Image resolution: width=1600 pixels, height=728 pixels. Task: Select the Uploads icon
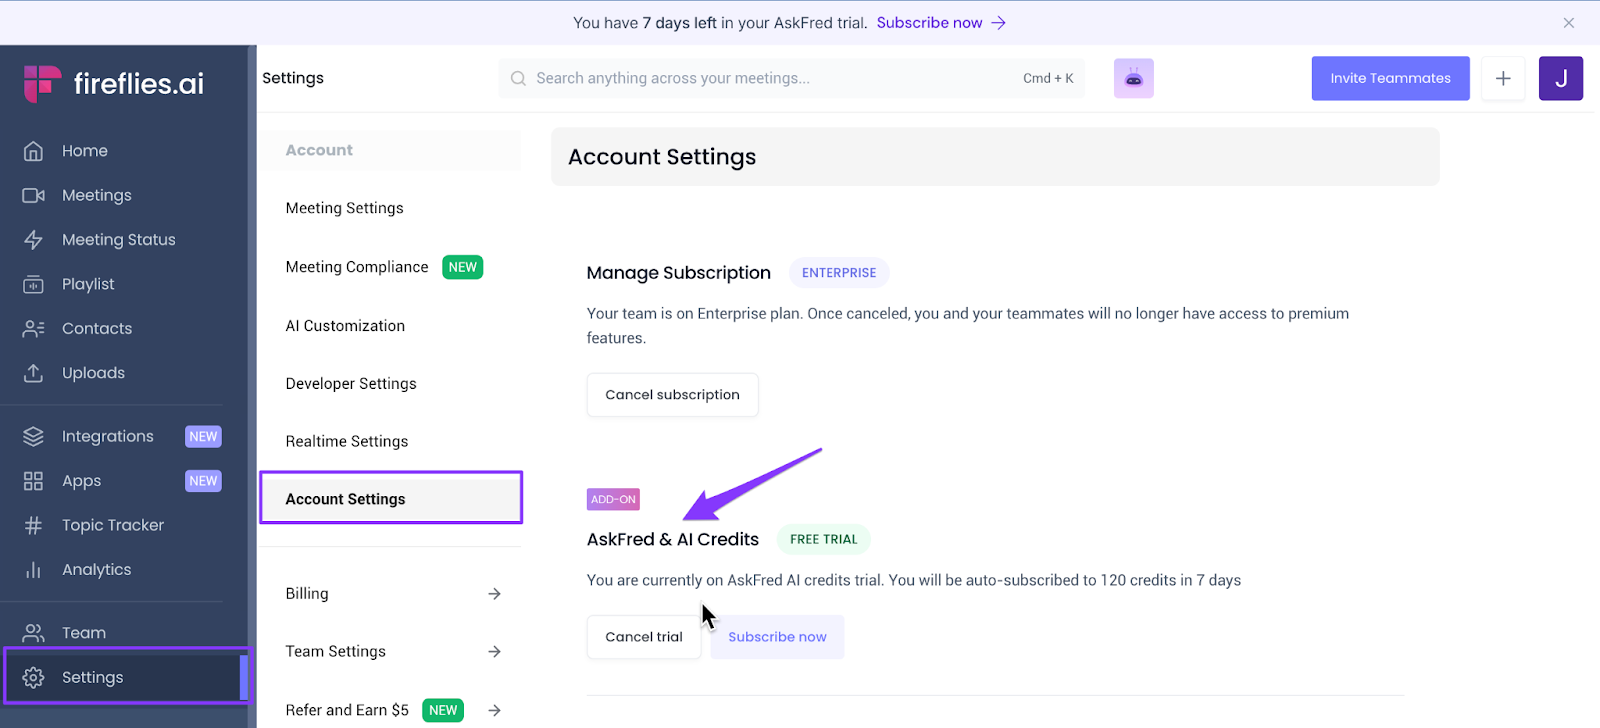[x=33, y=373]
